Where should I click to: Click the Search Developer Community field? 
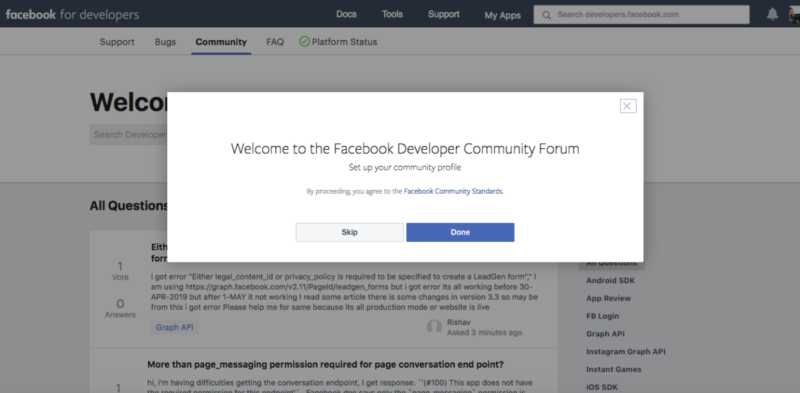tap(129, 135)
